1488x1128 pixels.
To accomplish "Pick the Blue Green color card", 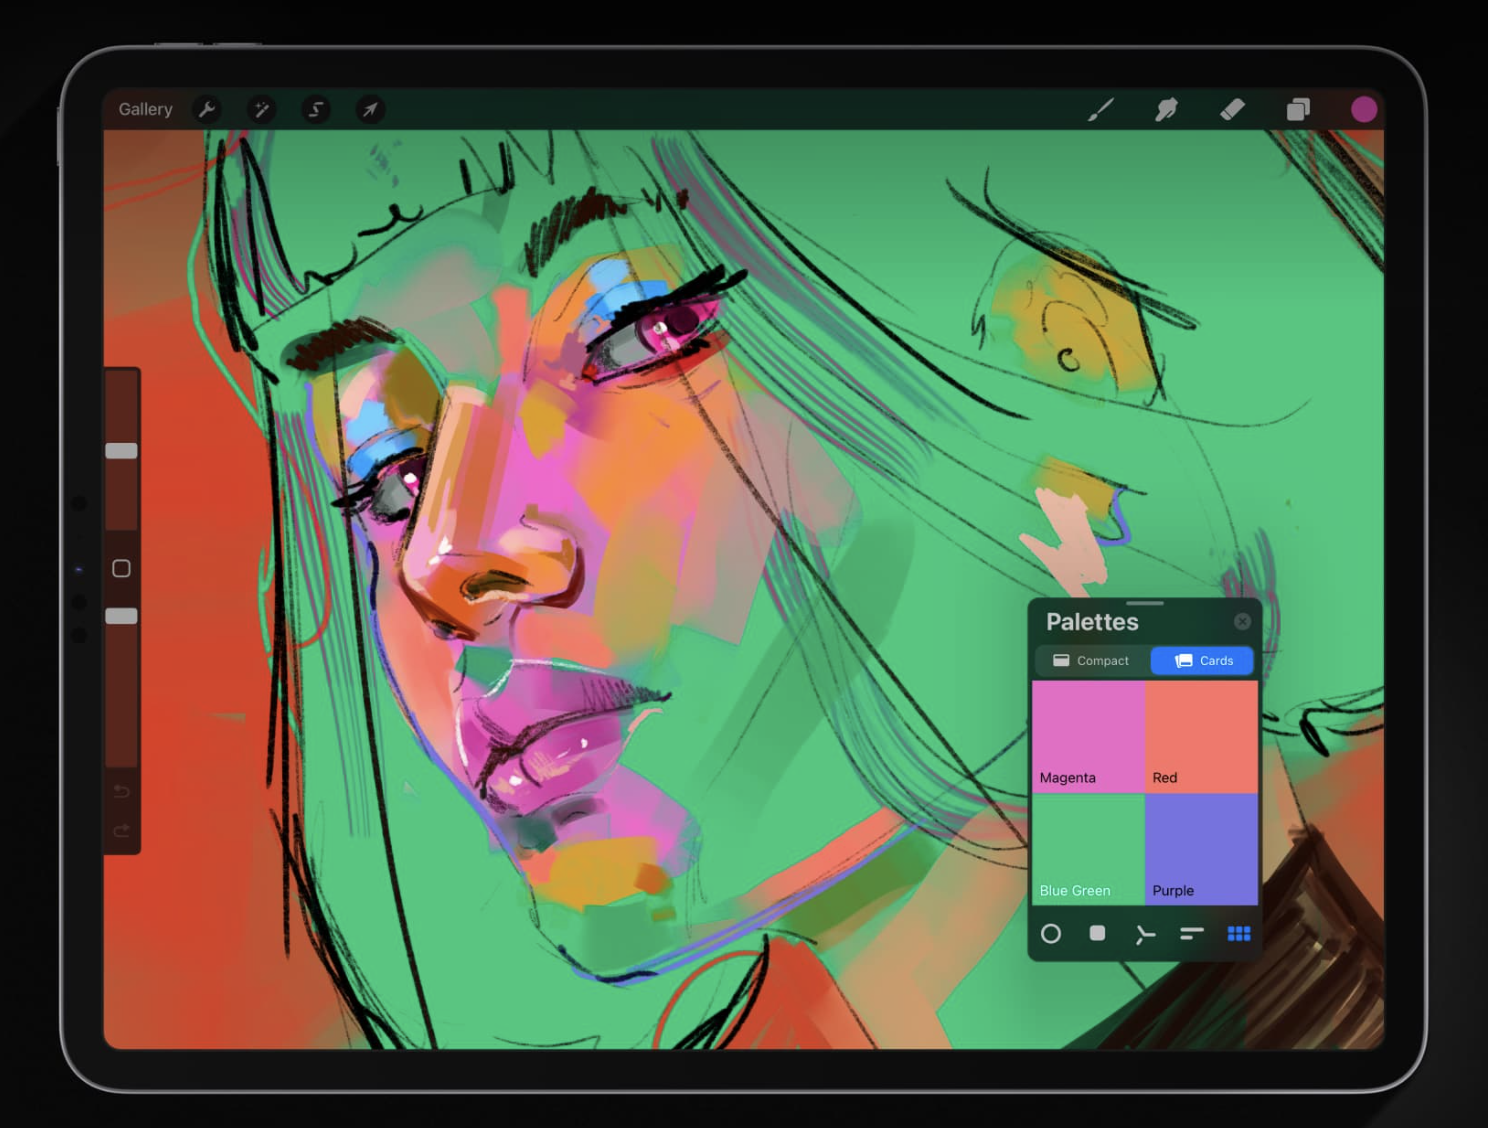I will [x=1088, y=849].
